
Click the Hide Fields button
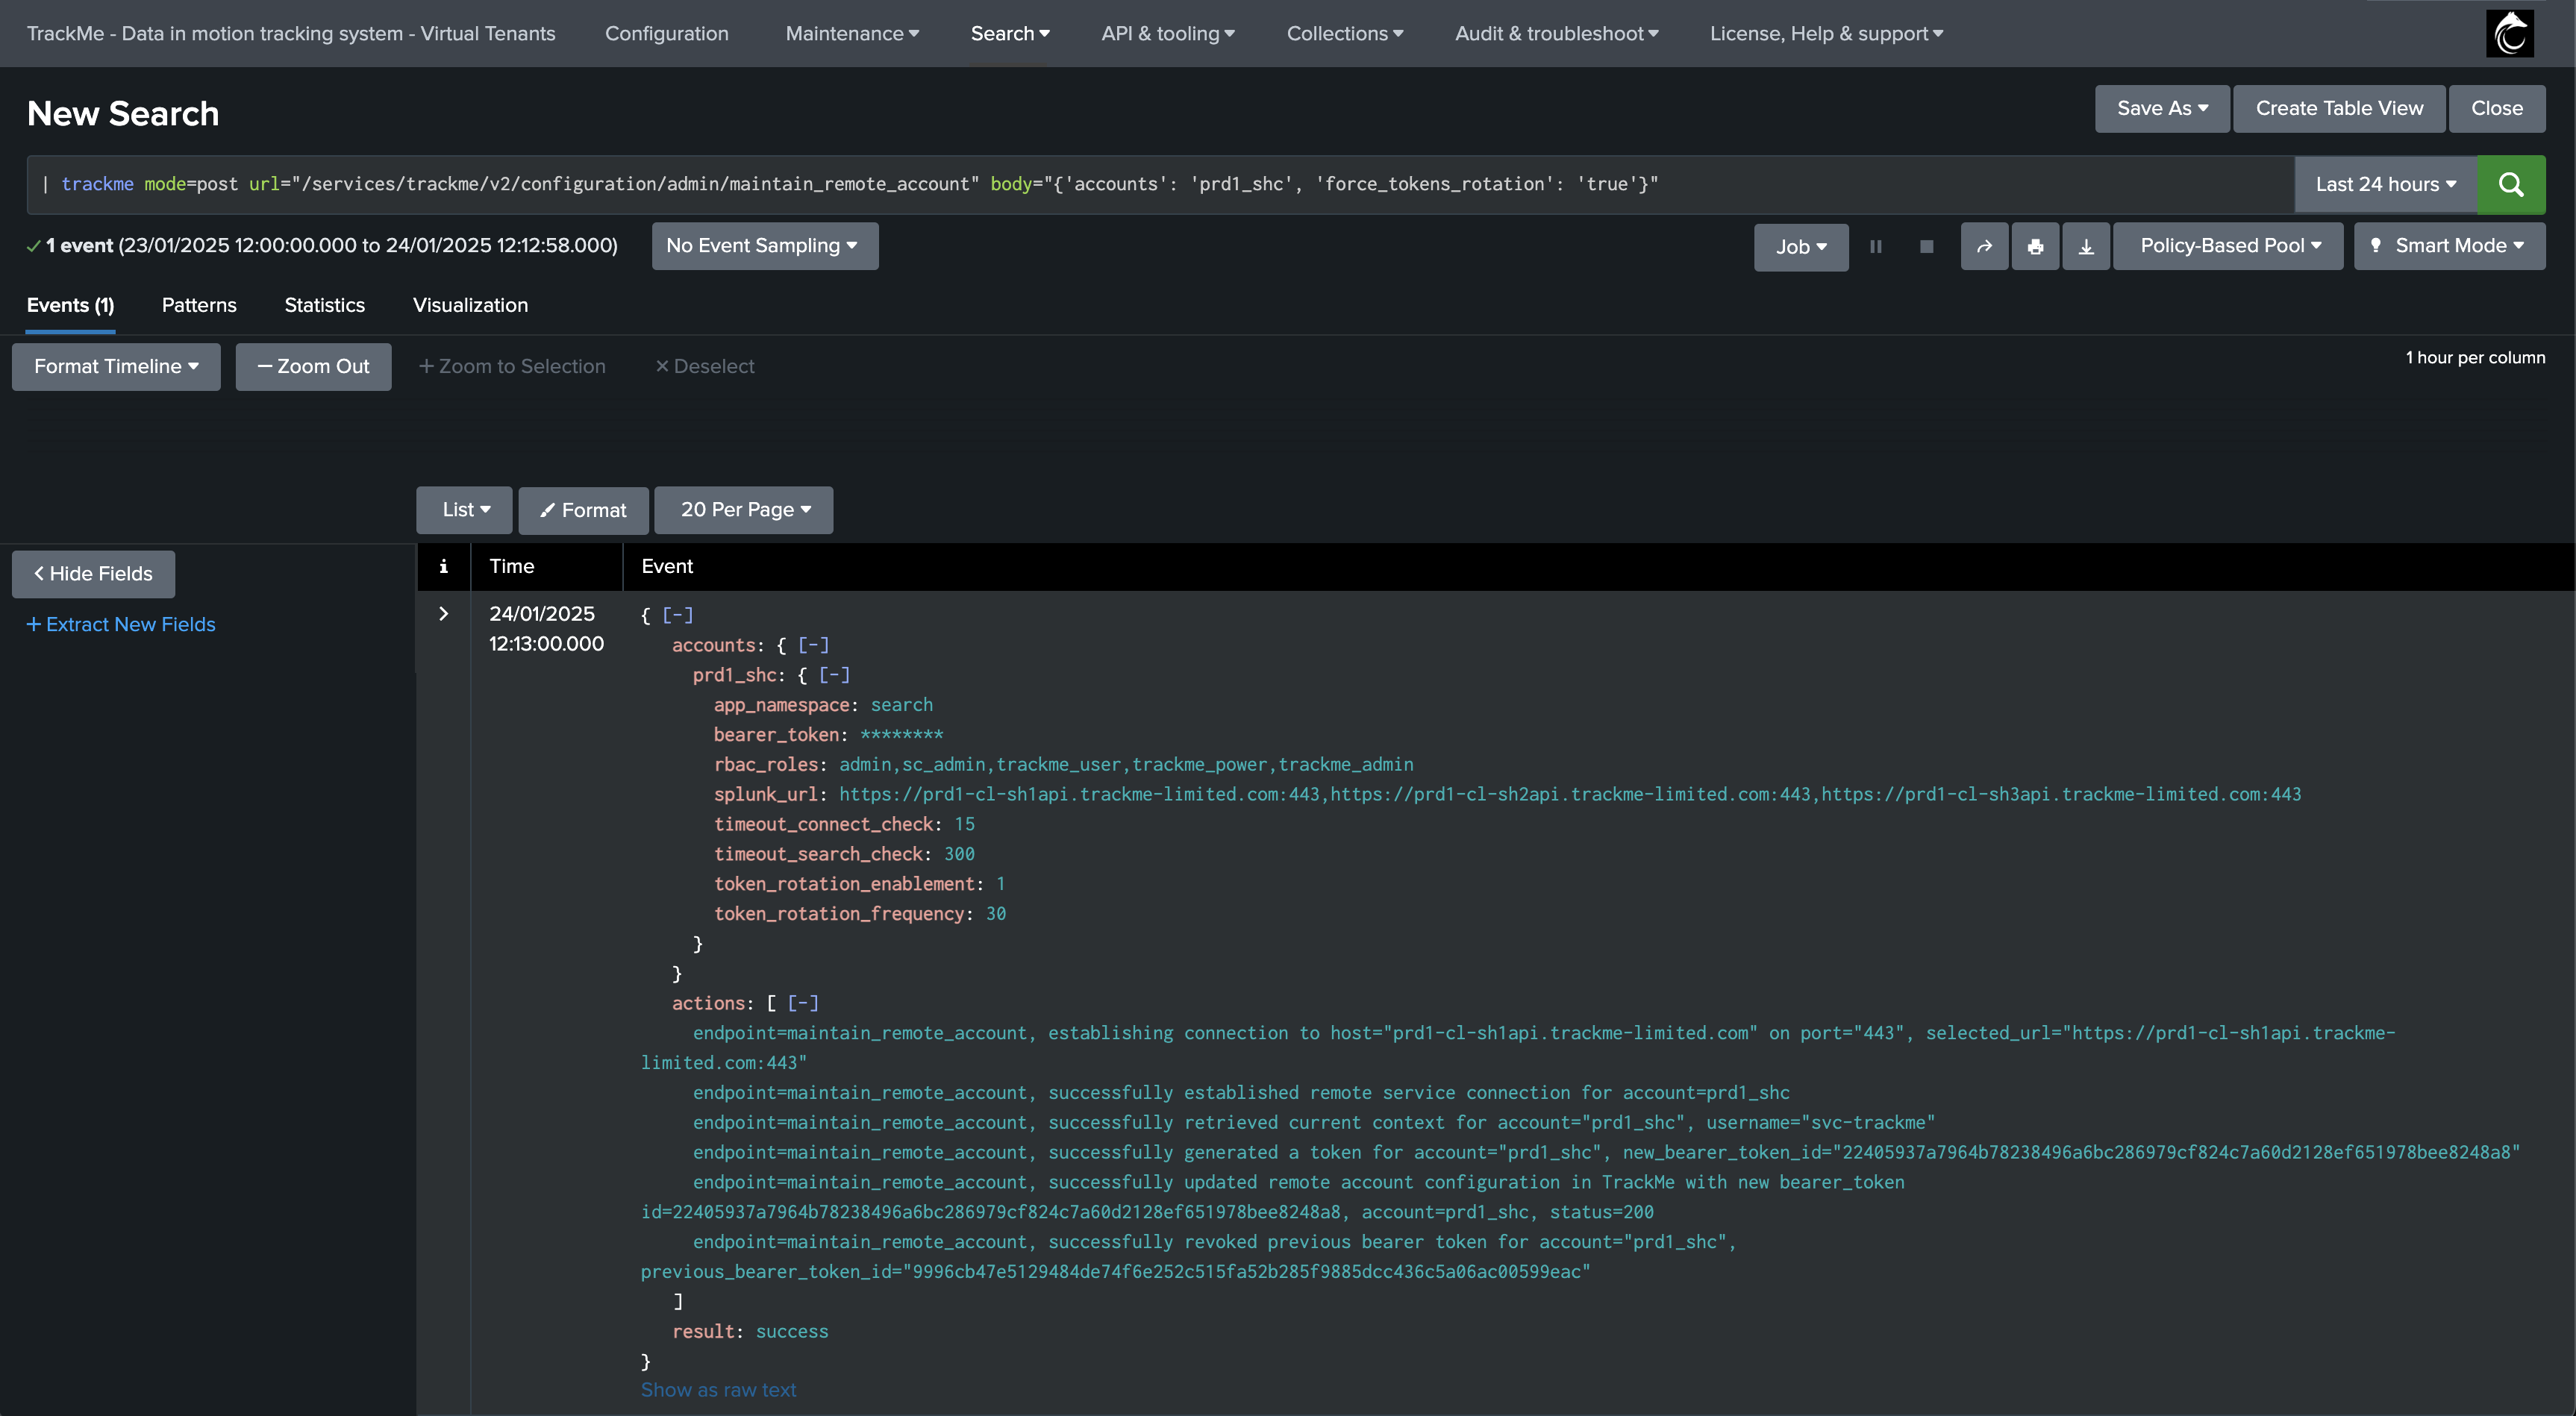click(x=93, y=574)
